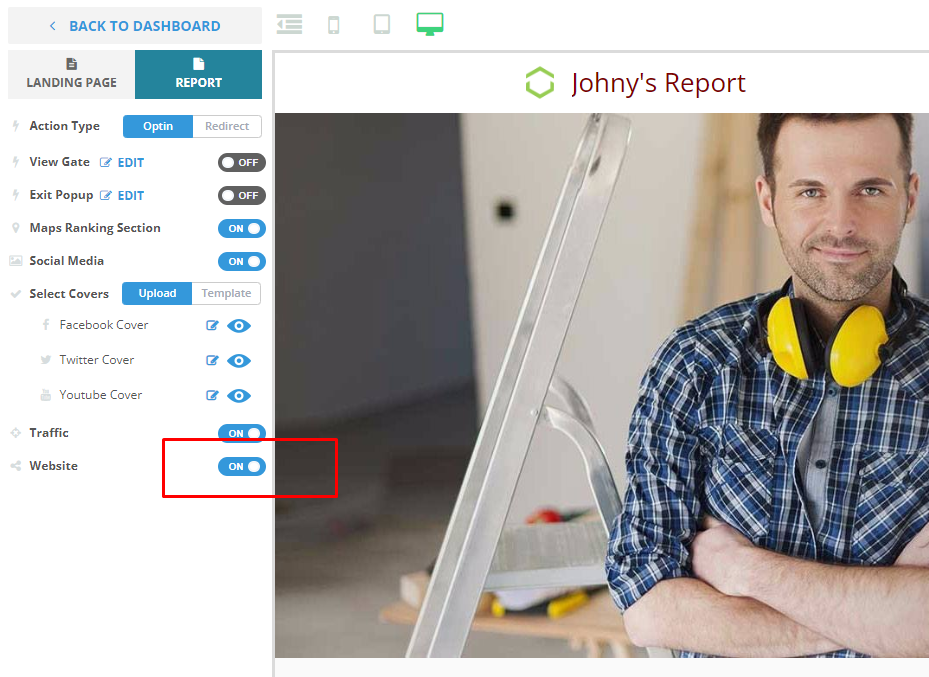Click EDIT link next to View Gate
Viewport: 929px width, 677px height.
(123, 162)
